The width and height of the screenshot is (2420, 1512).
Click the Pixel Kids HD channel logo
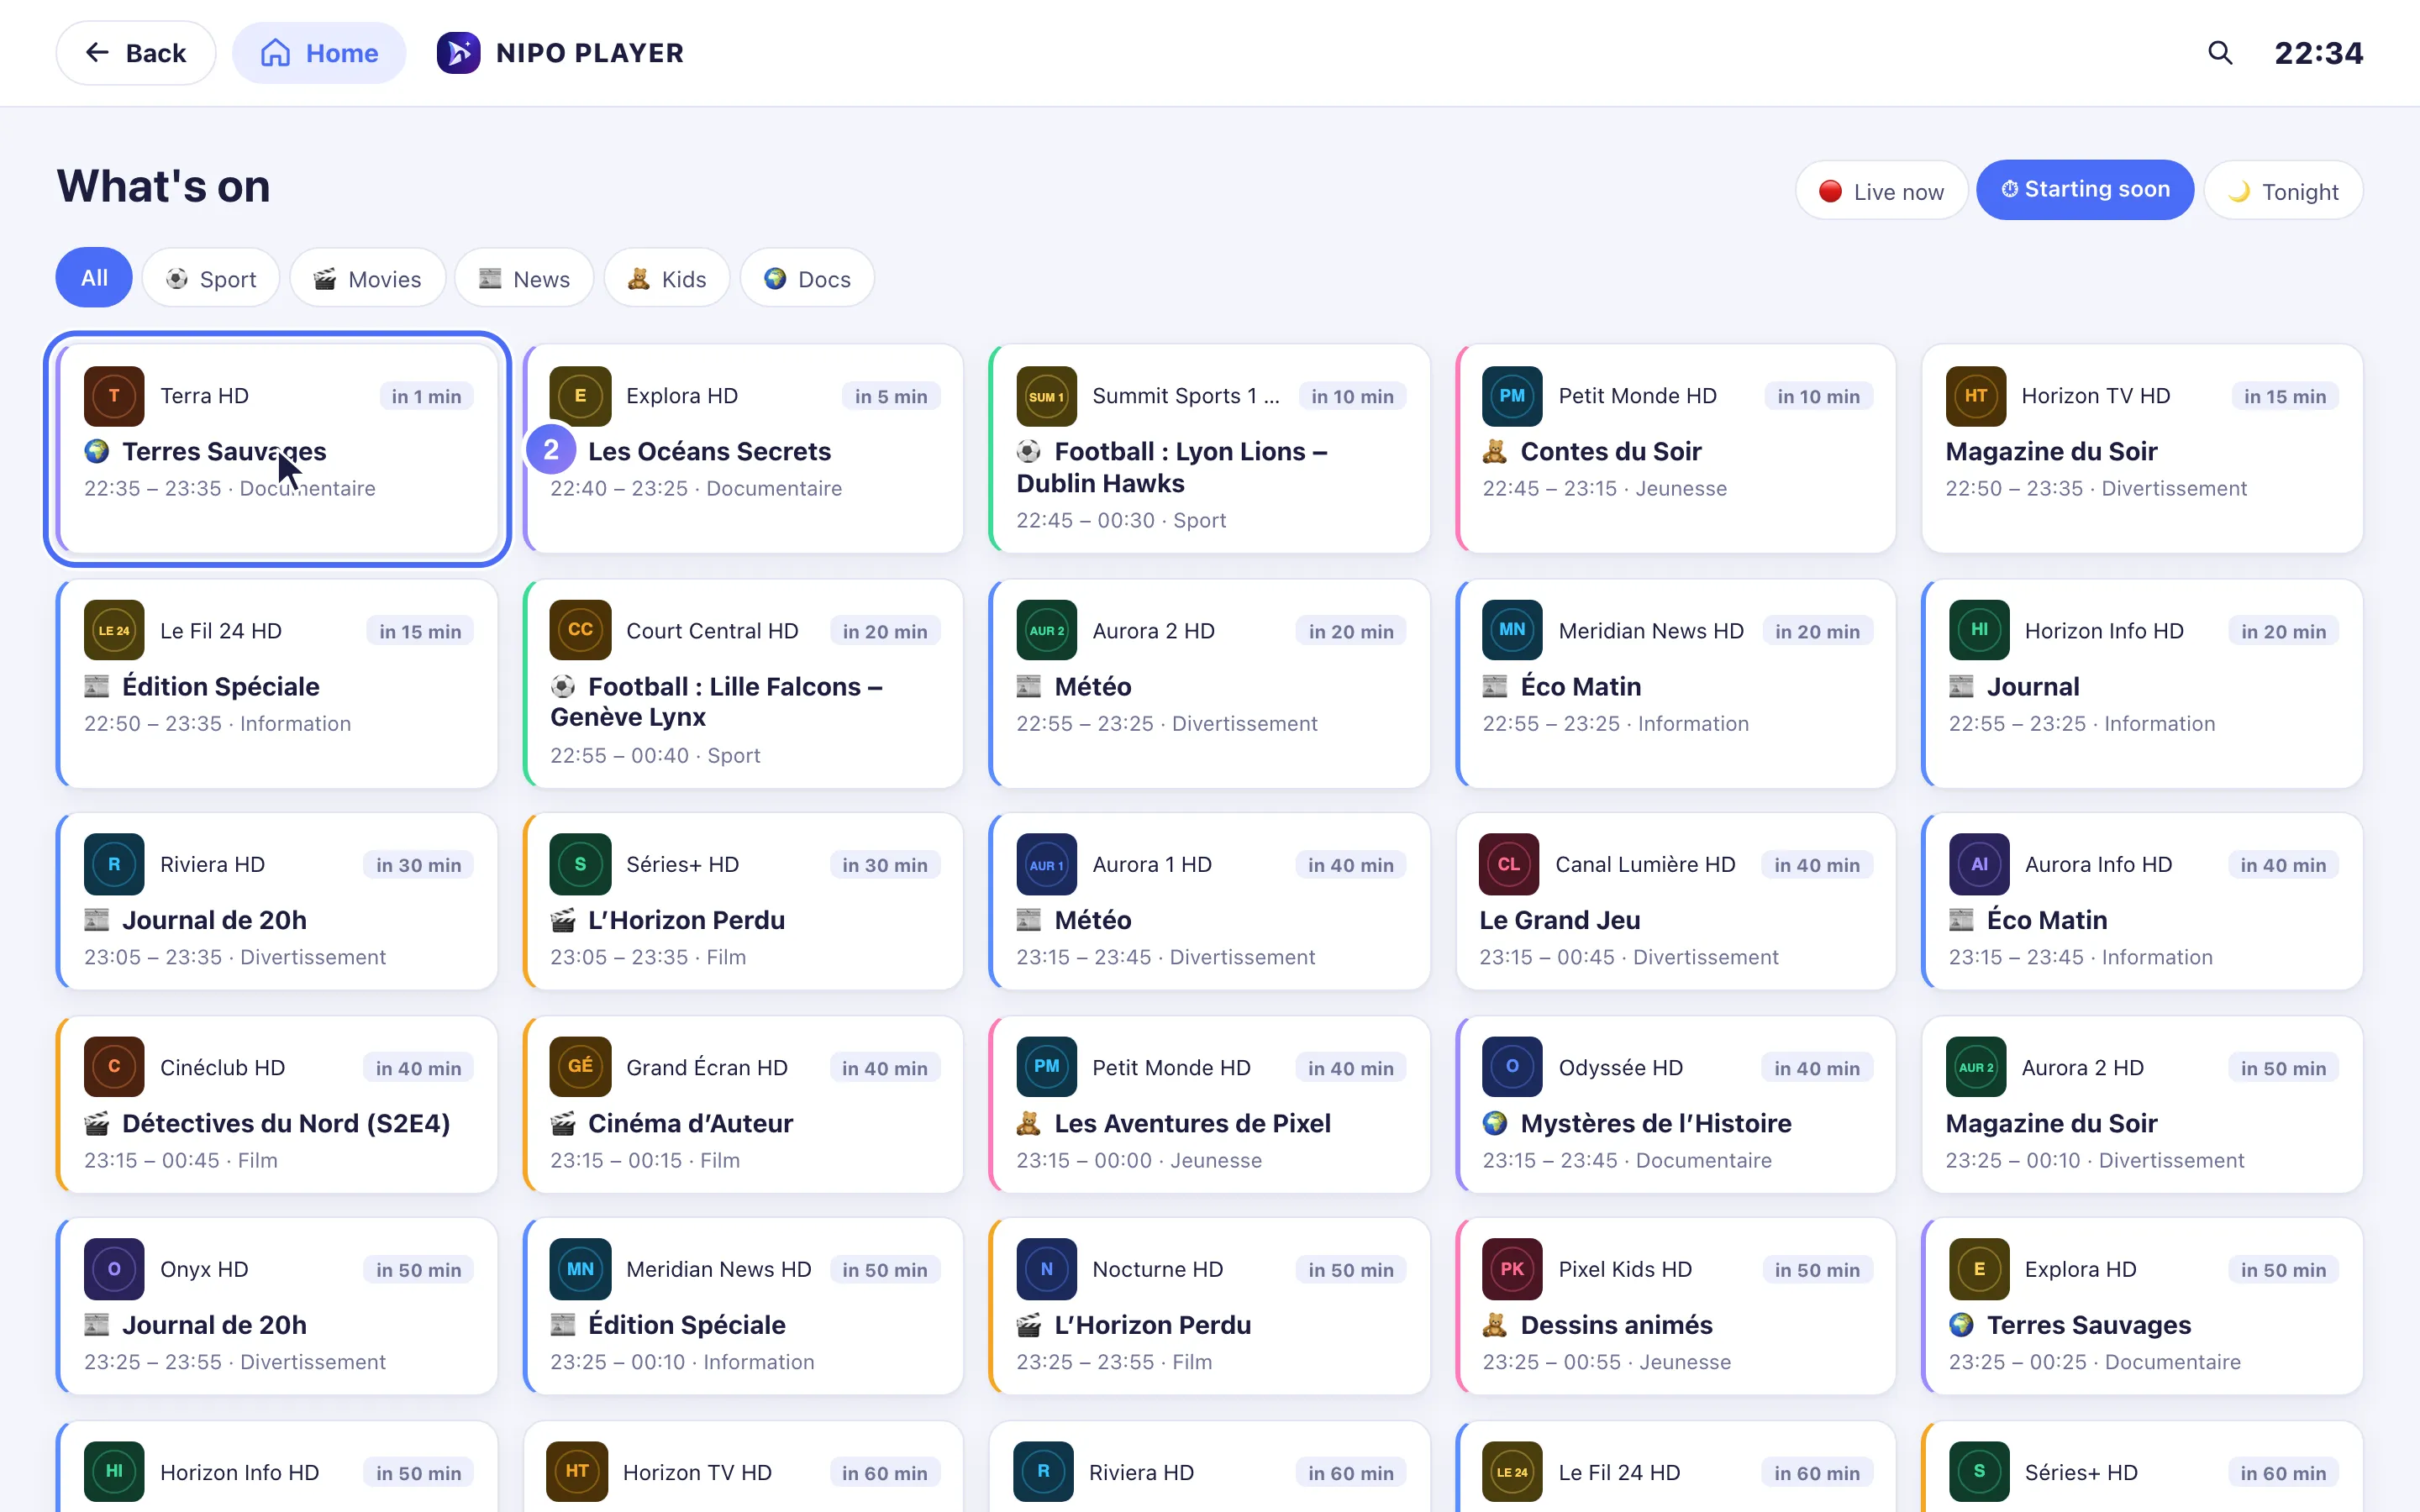pos(1512,1270)
